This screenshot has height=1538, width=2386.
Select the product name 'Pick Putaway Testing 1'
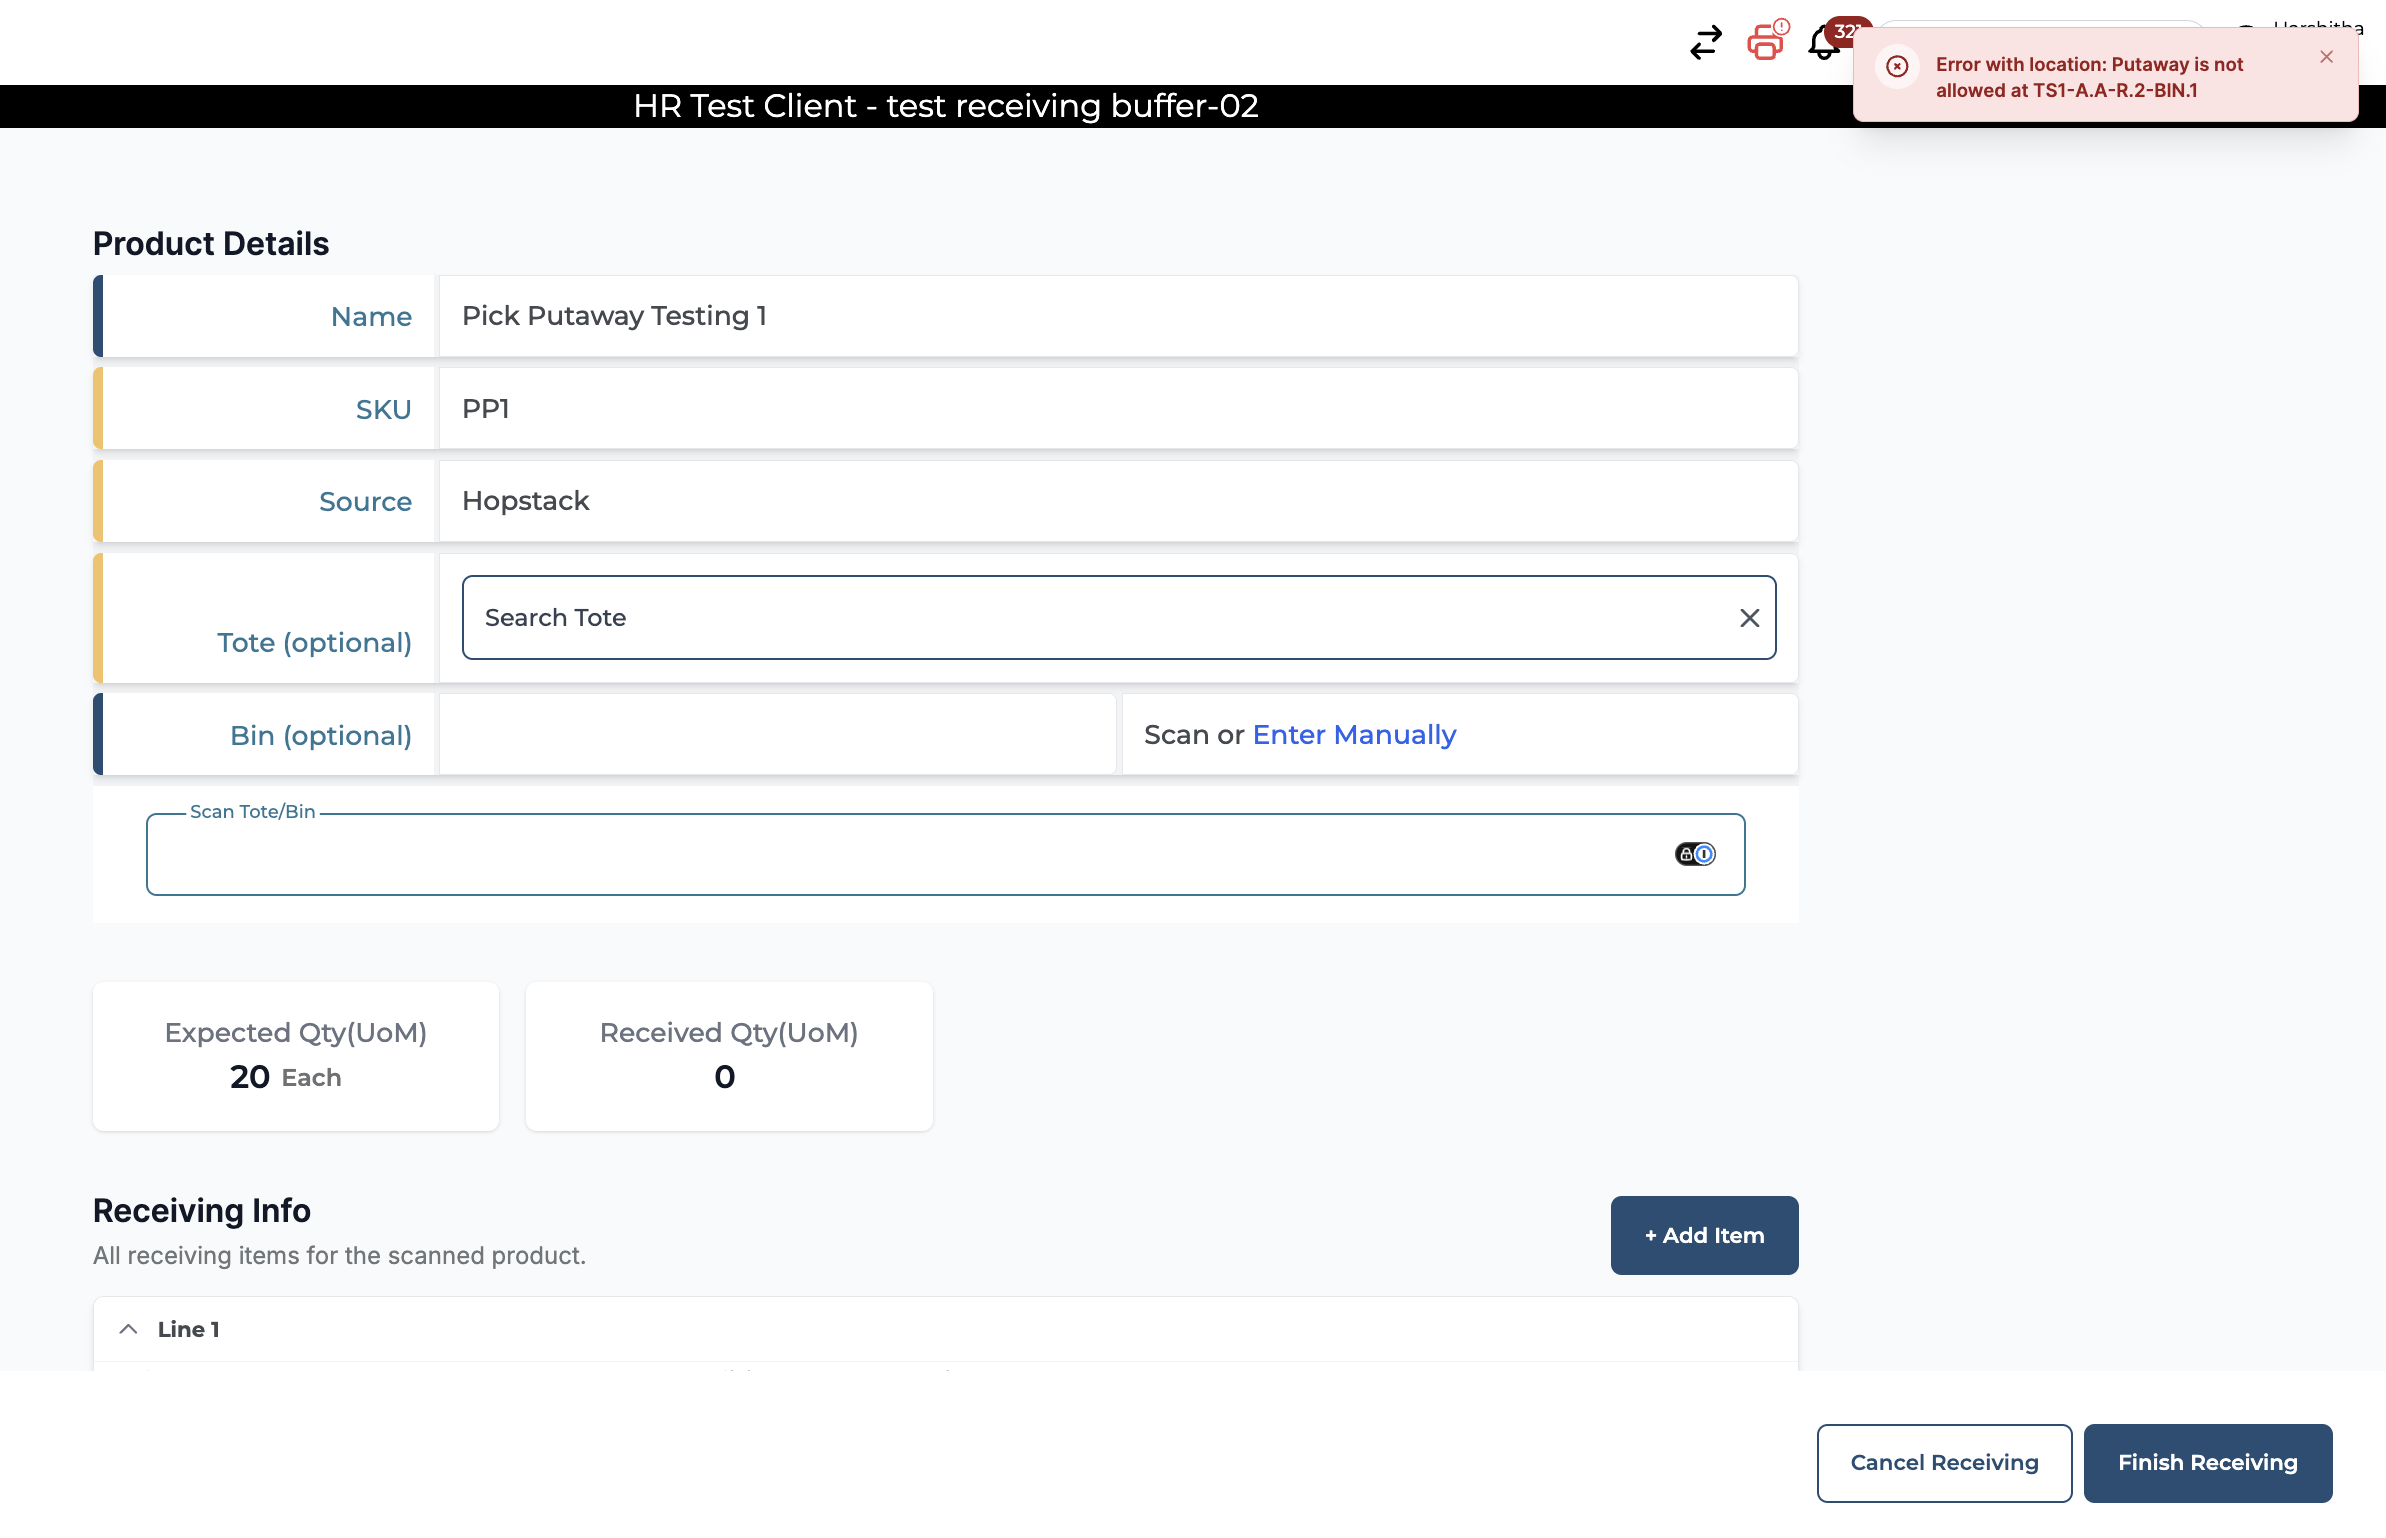[x=614, y=316]
